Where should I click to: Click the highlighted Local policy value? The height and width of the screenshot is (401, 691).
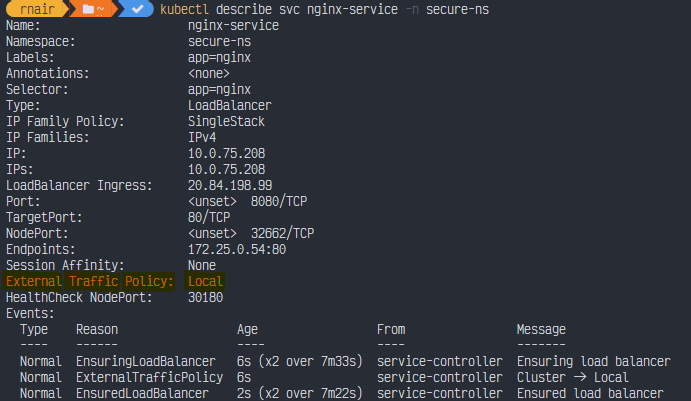[206, 282]
